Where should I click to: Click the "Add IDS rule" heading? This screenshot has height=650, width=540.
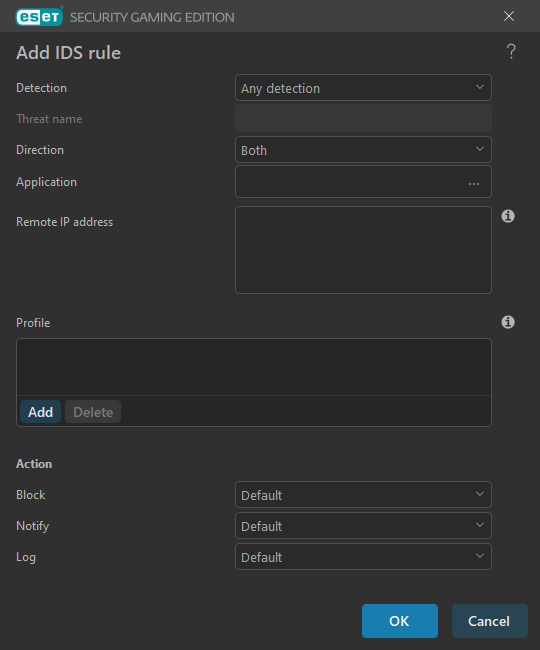pyautogui.click(x=68, y=53)
